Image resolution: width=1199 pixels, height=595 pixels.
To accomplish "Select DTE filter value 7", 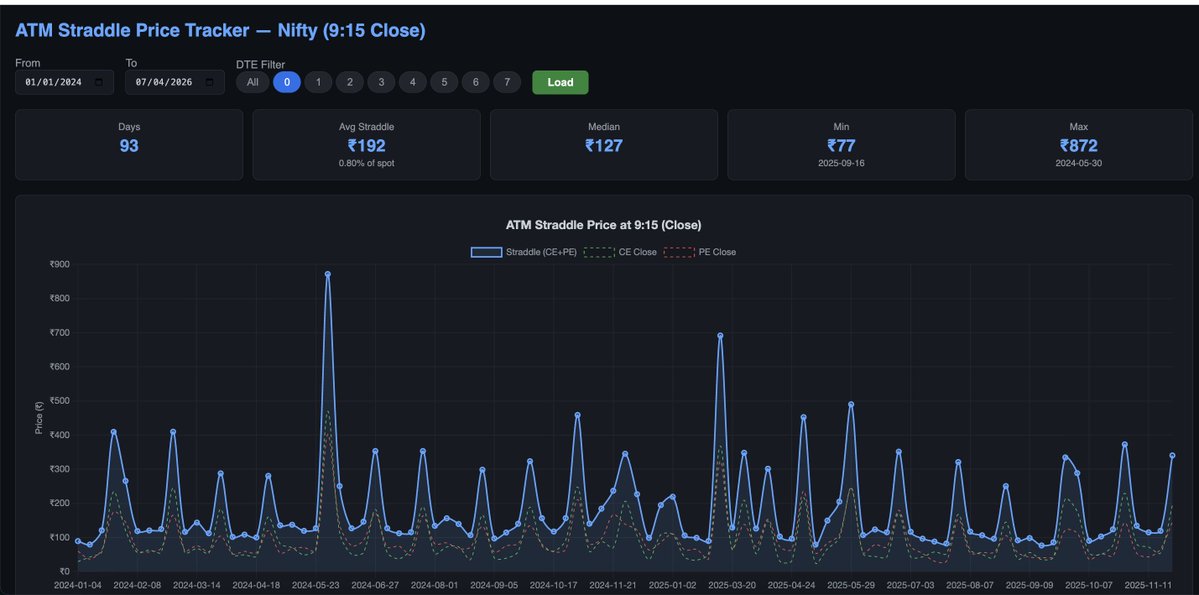I will pos(507,81).
